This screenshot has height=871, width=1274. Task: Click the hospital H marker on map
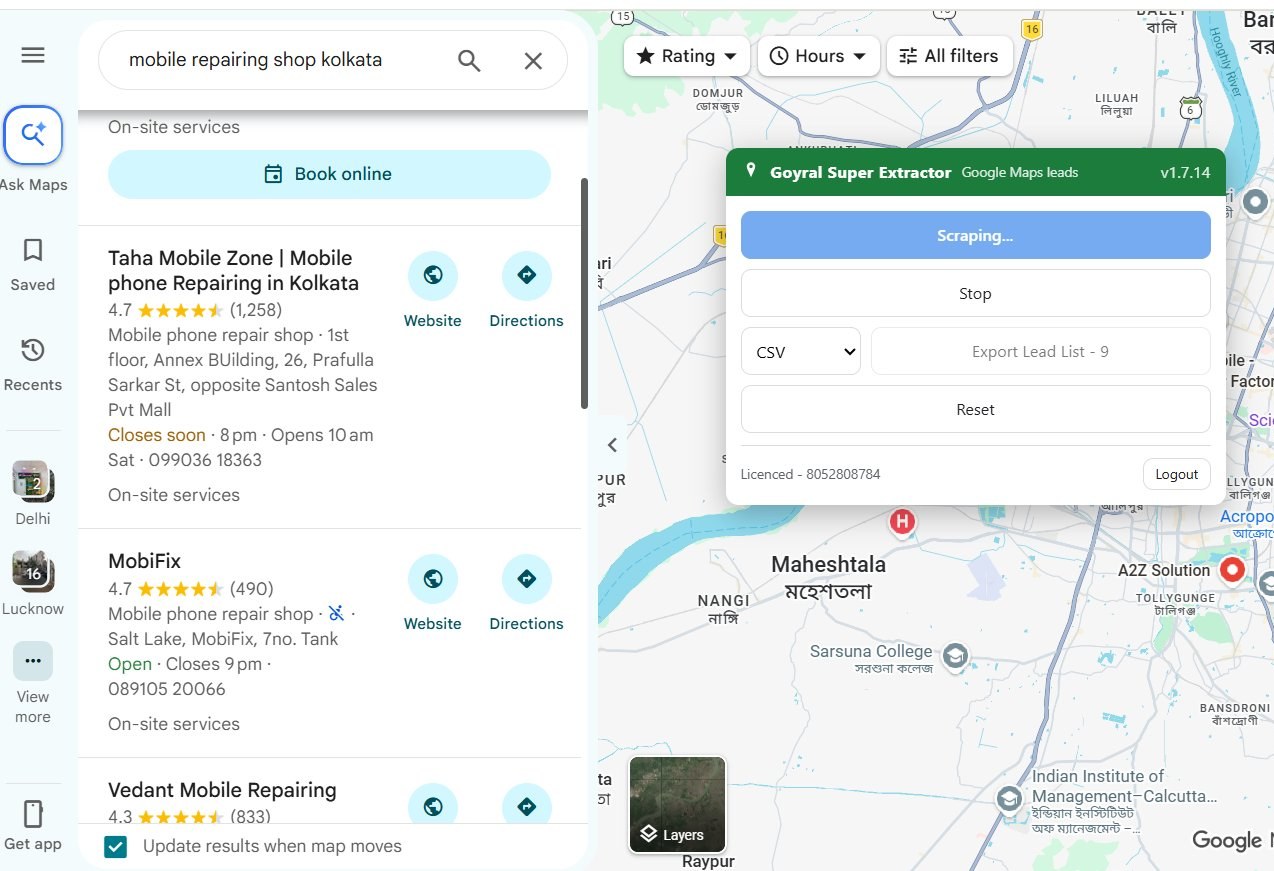click(x=902, y=522)
